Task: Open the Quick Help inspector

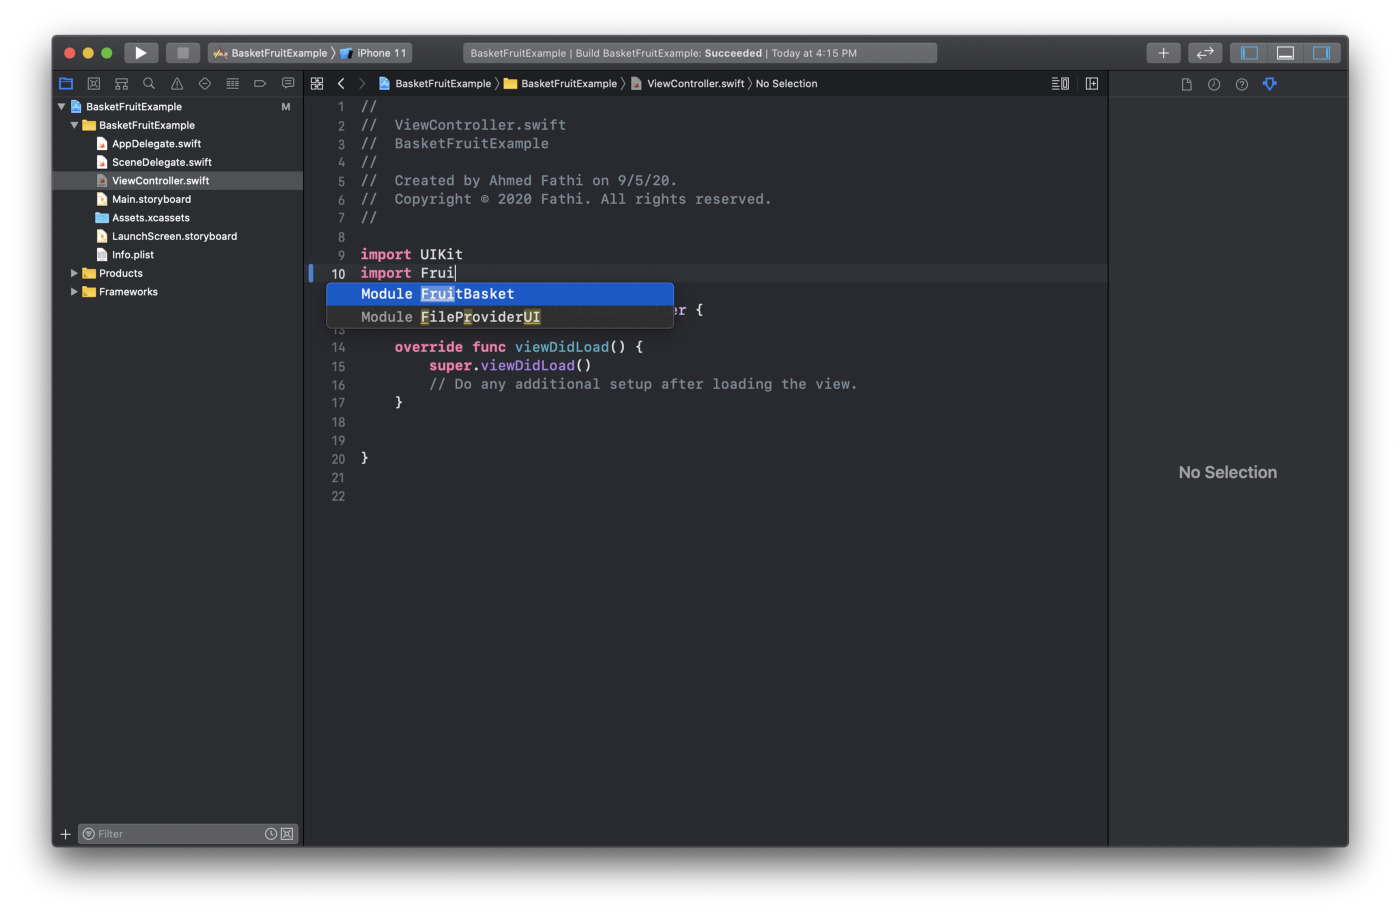Action: pos(1241,84)
